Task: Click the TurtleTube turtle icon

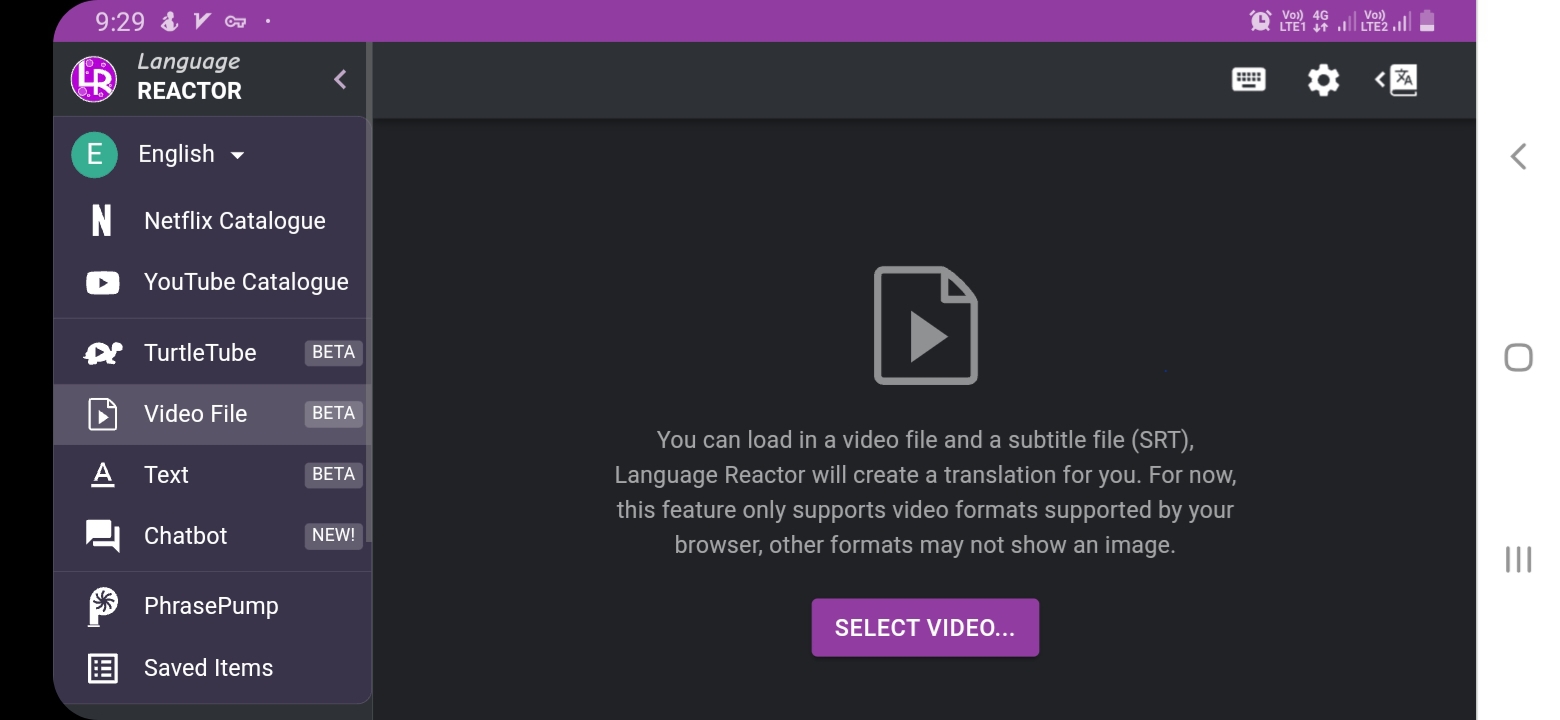Action: tap(102, 353)
